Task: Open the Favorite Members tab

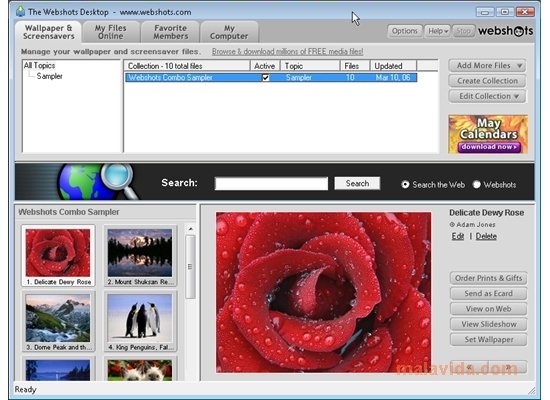Action: tap(170, 32)
